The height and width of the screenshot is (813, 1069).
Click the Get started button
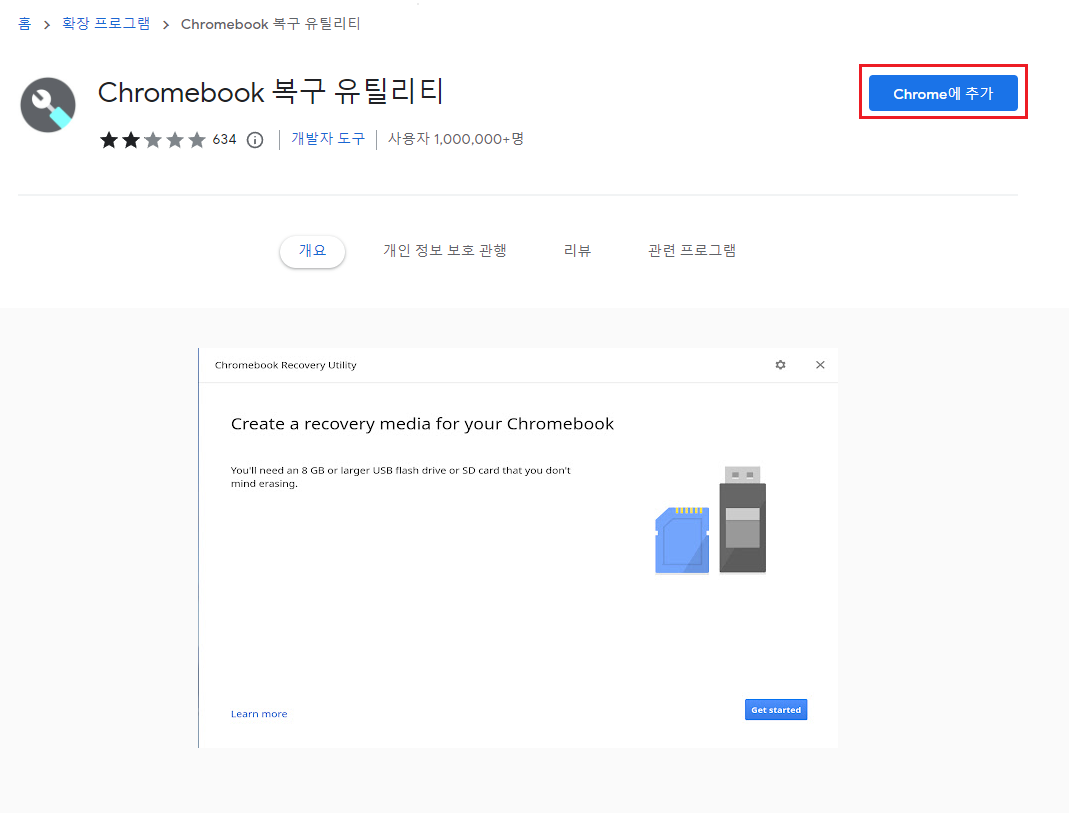pos(776,709)
